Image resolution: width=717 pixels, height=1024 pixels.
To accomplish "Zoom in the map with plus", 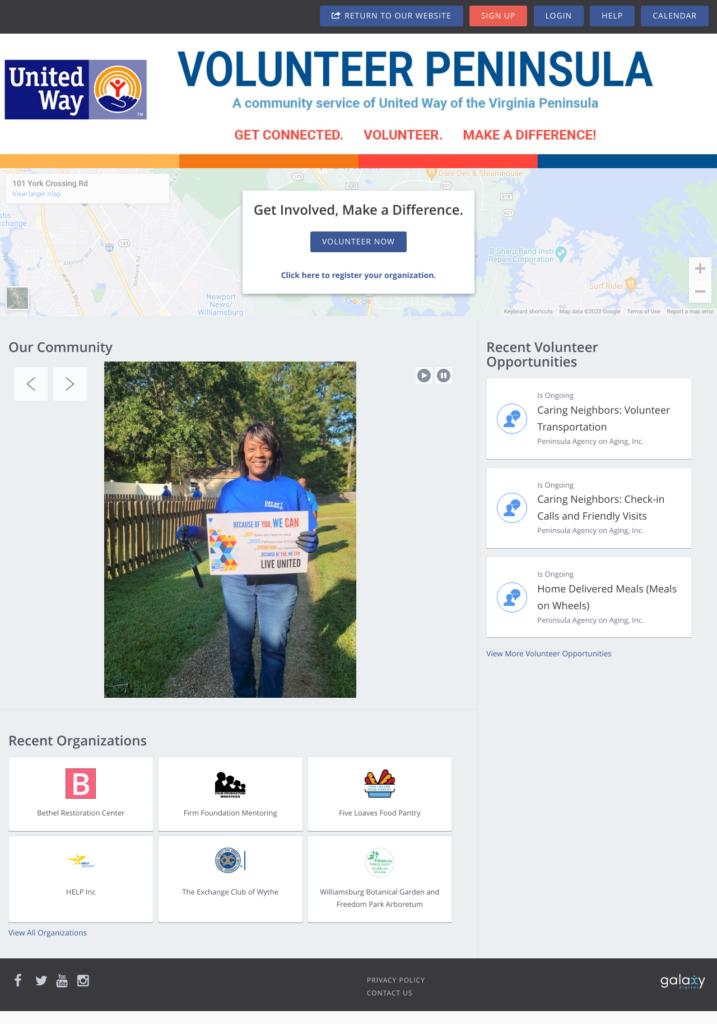I will pos(699,268).
